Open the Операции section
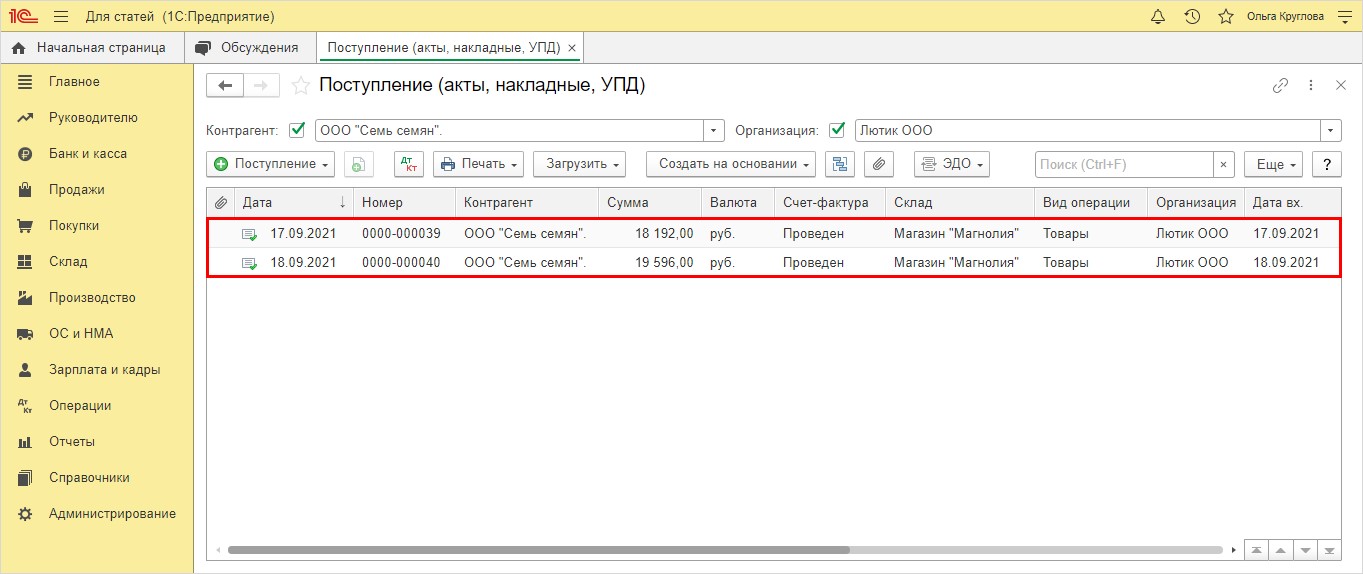The width and height of the screenshot is (1363, 574). [x=97, y=406]
